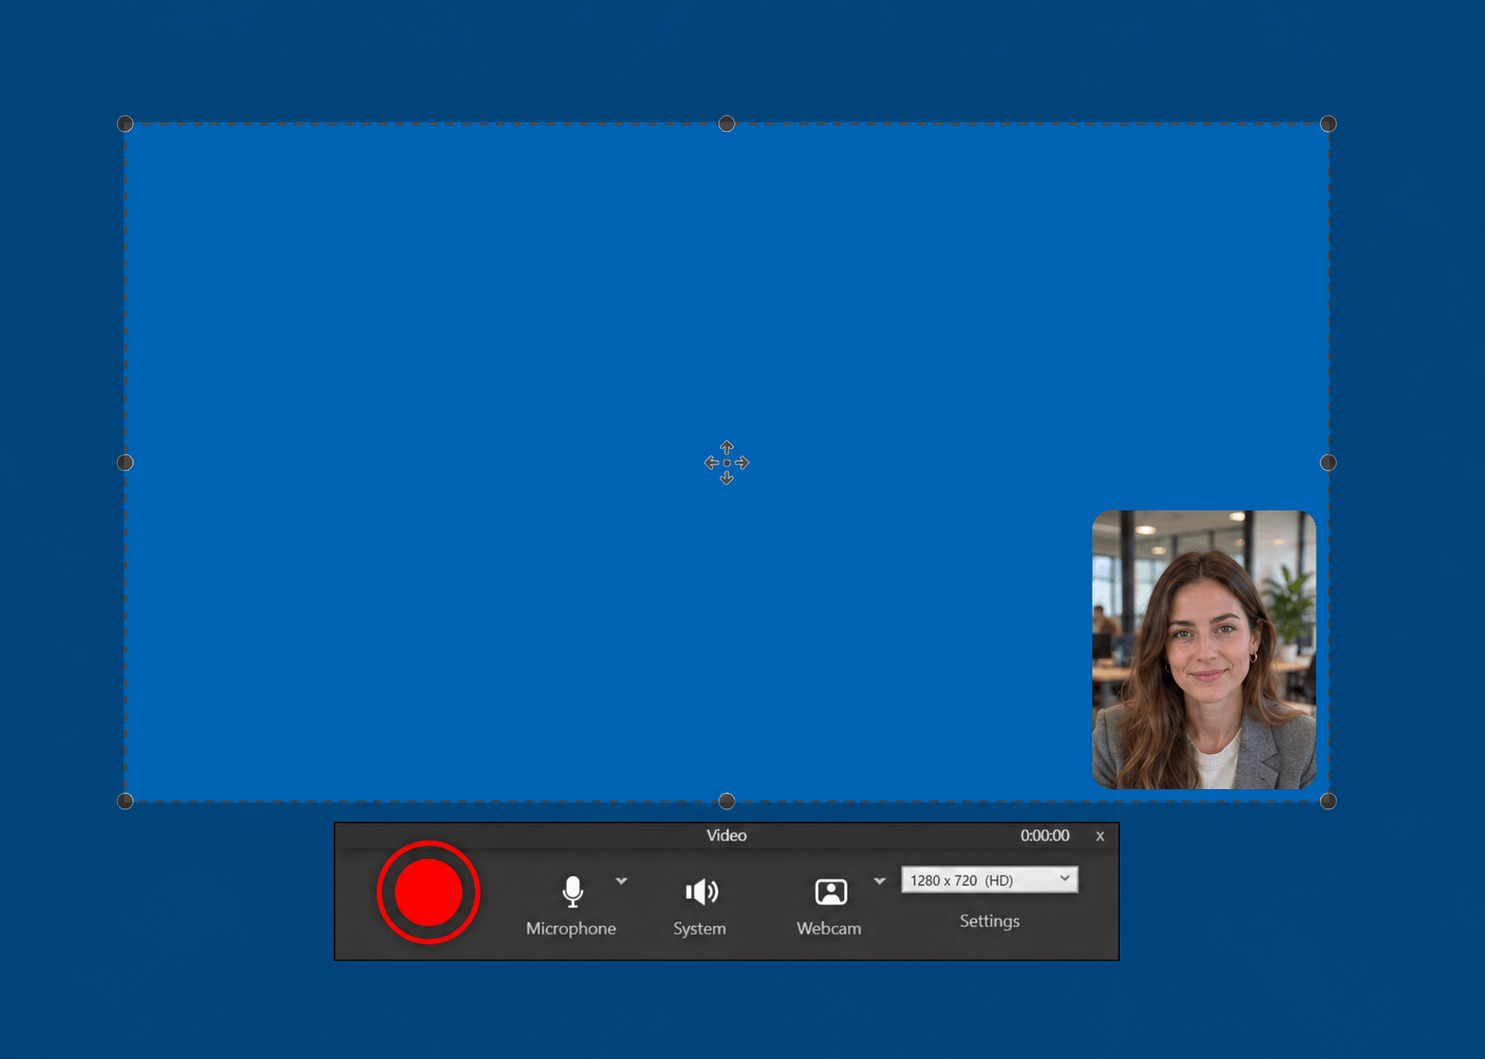Start recording with the red record button
Viewport: 1485px width, 1059px height.
(428, 892)
